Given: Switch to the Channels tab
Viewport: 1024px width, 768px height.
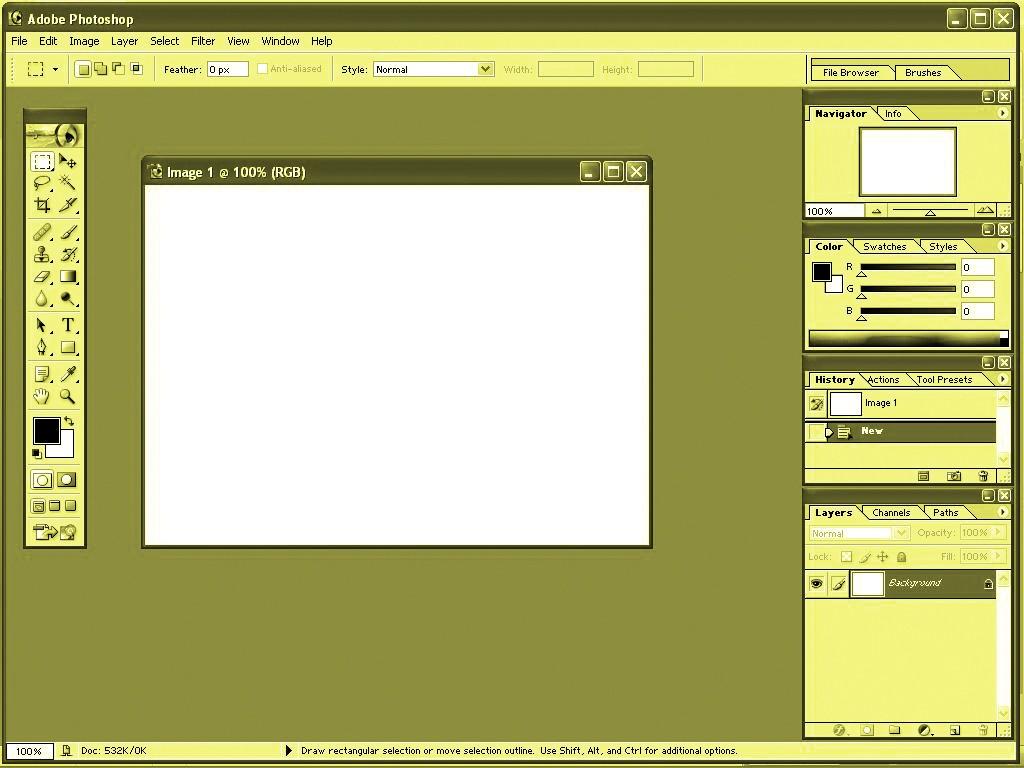Looking at the screenshot, I should [891, 513].
